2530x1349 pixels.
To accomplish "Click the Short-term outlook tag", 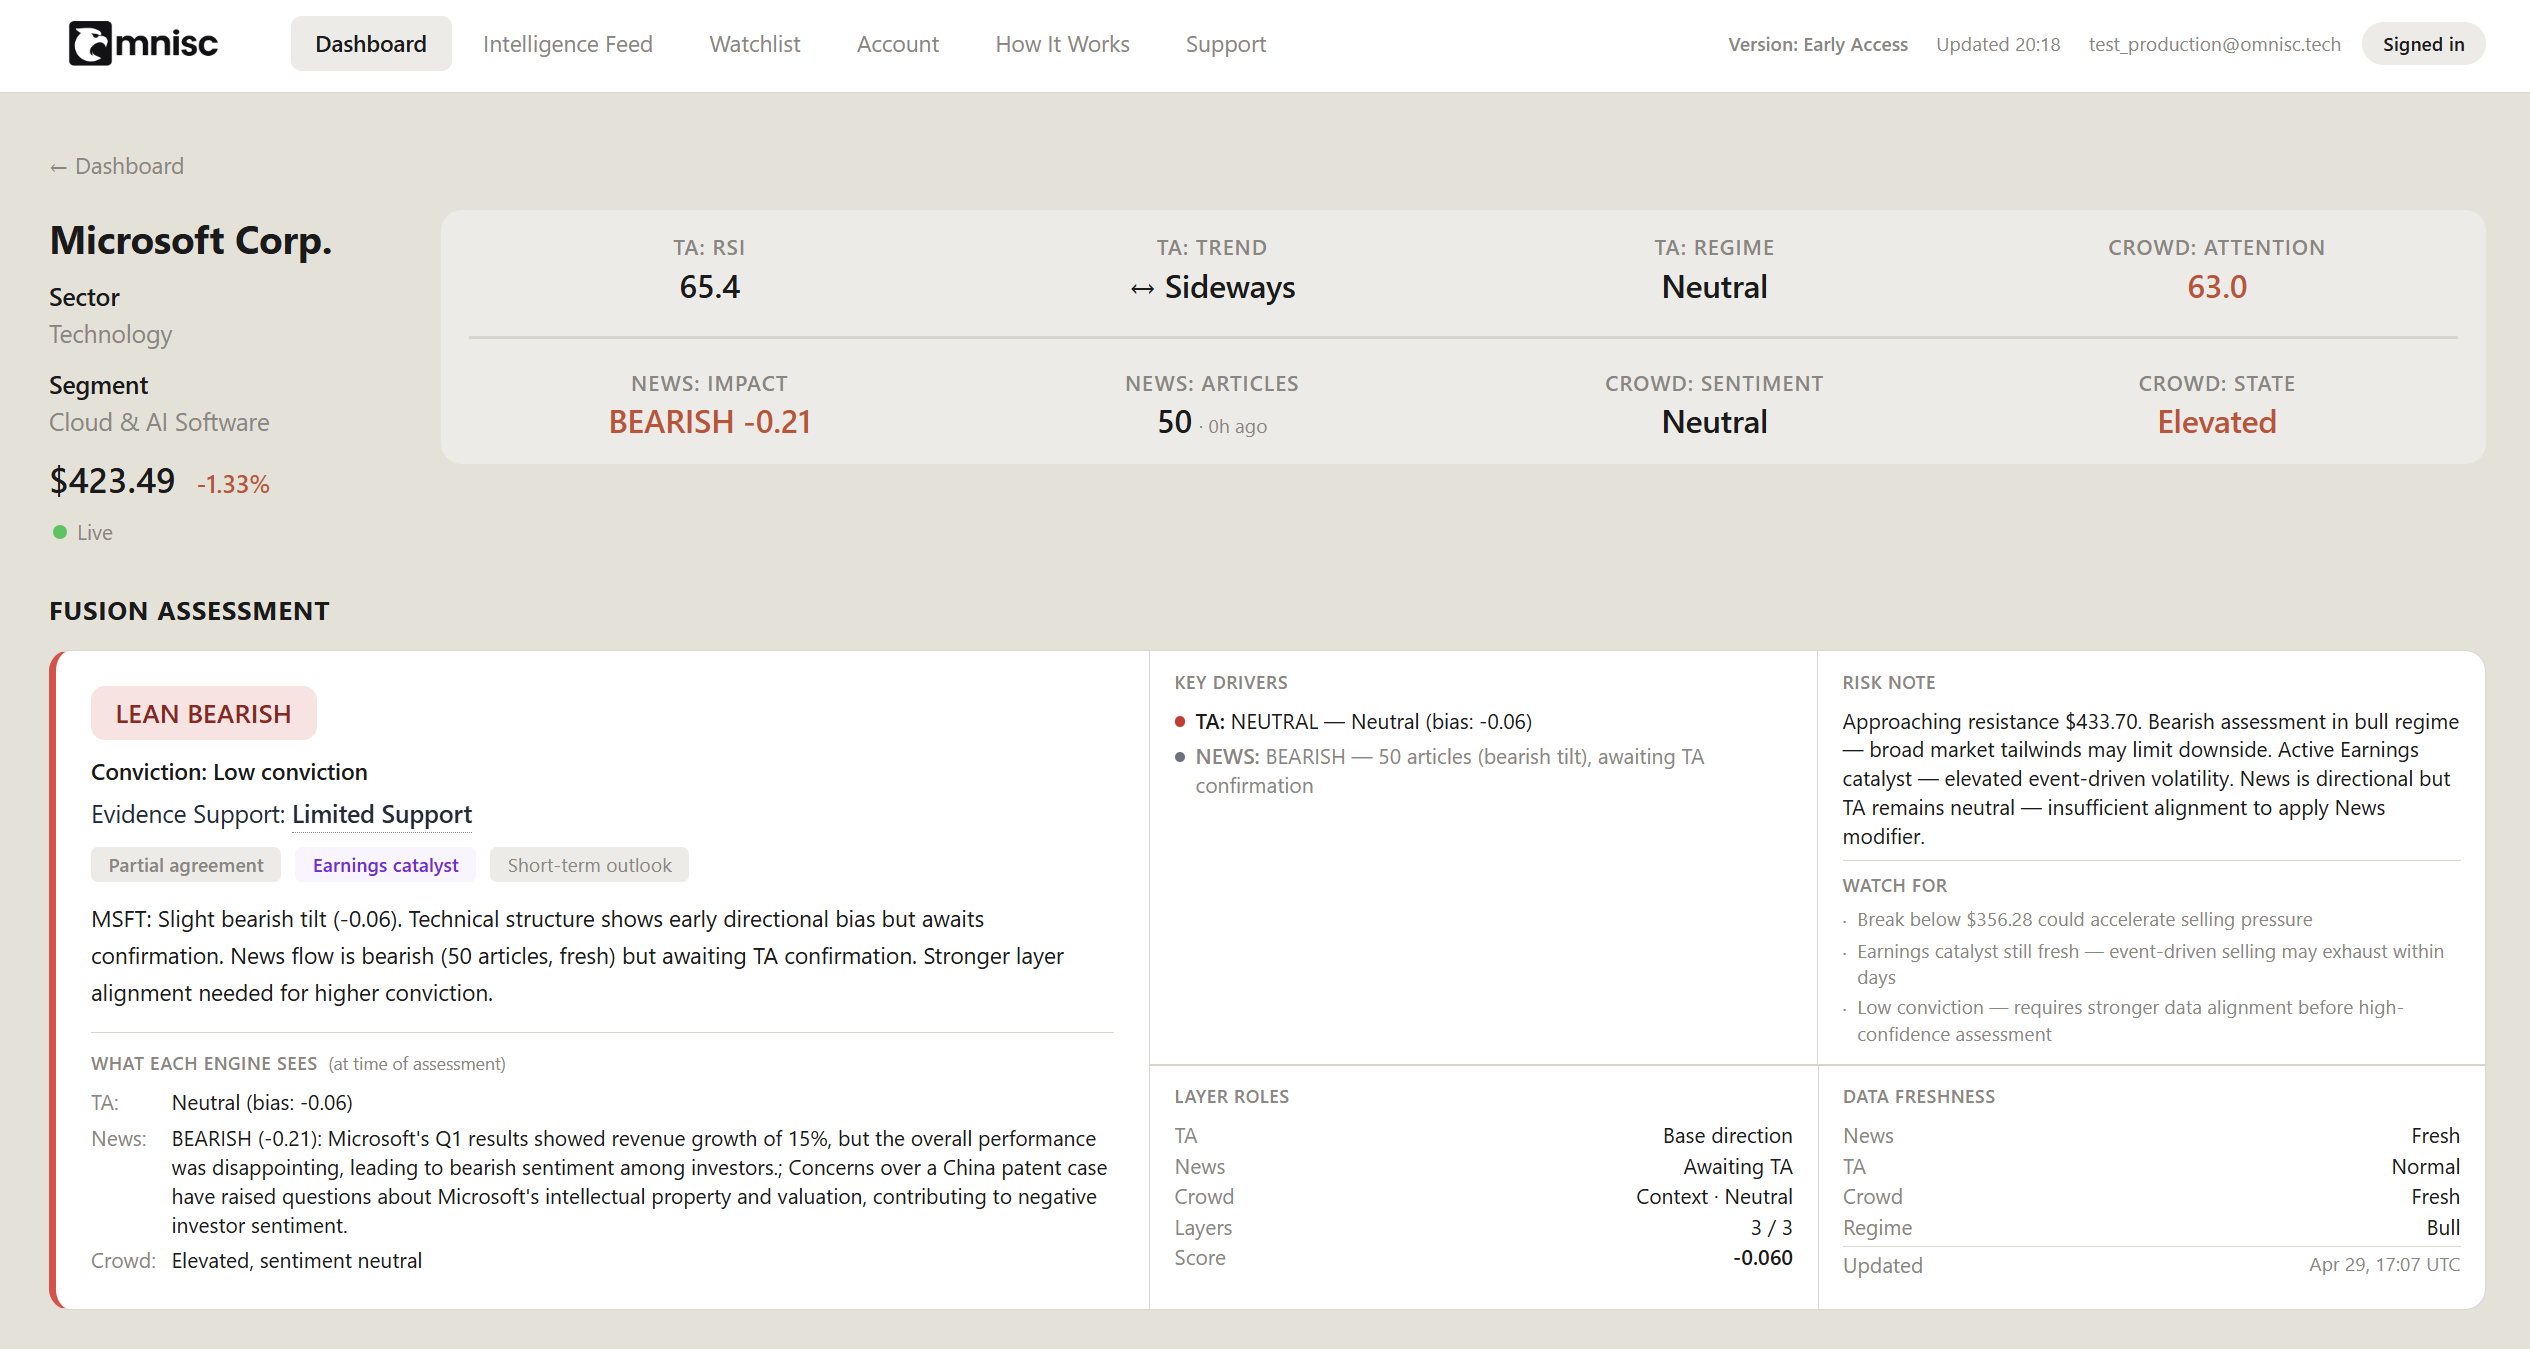I will click(589, 865).
